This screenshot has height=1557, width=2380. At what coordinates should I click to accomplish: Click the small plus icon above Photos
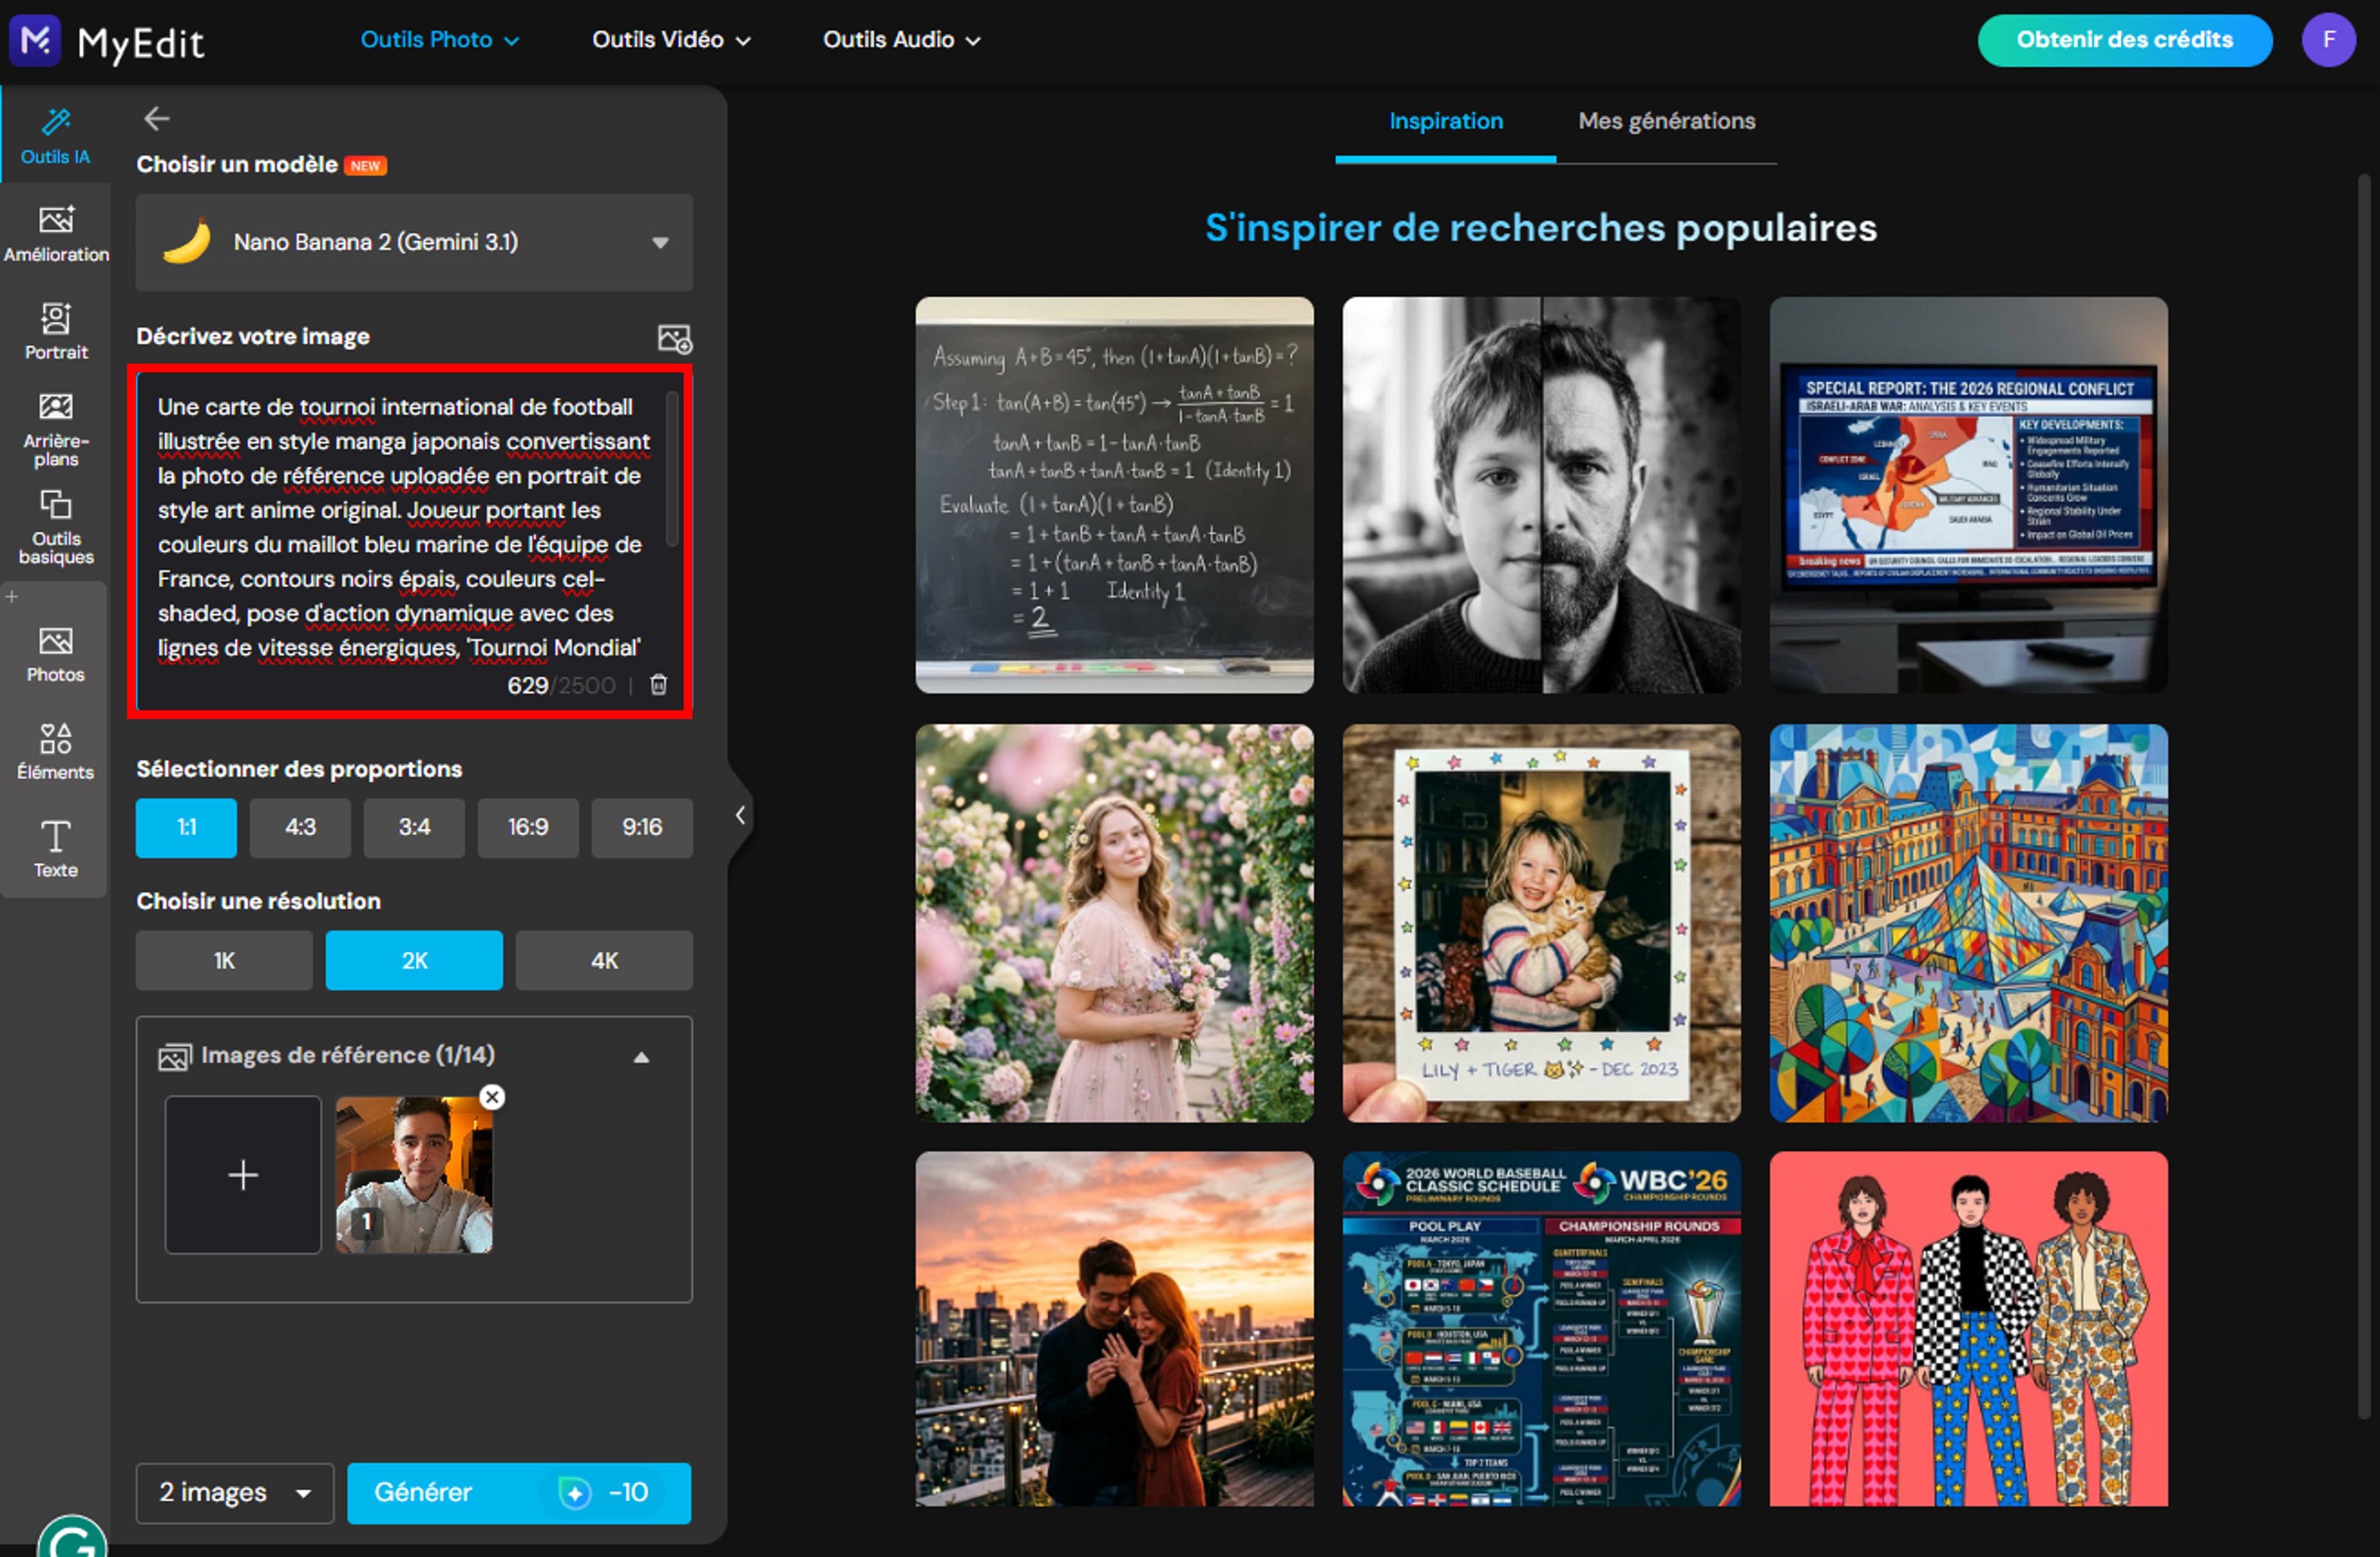coord(12,597)
